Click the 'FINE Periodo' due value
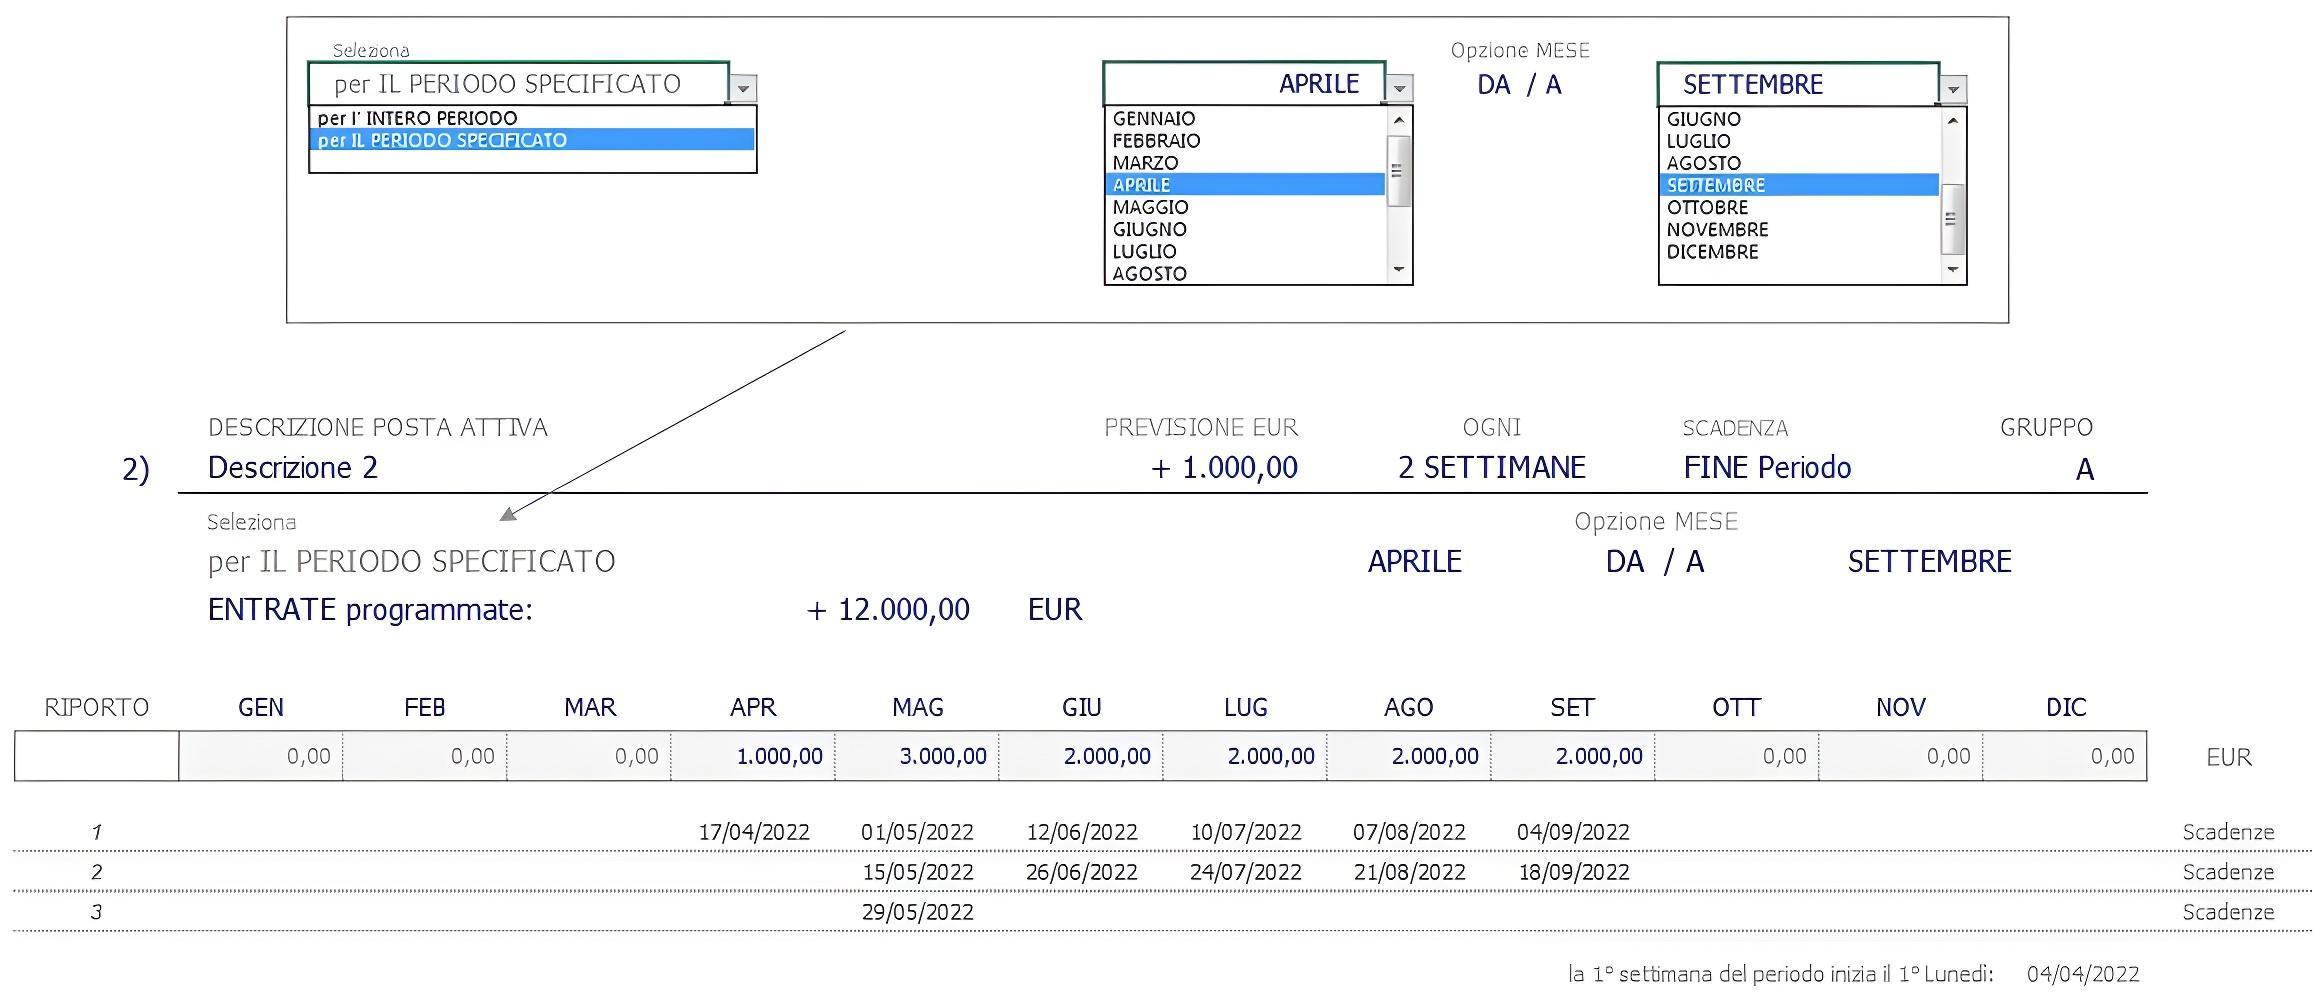Screen dimensions: 2318x992 point(1767,468)
